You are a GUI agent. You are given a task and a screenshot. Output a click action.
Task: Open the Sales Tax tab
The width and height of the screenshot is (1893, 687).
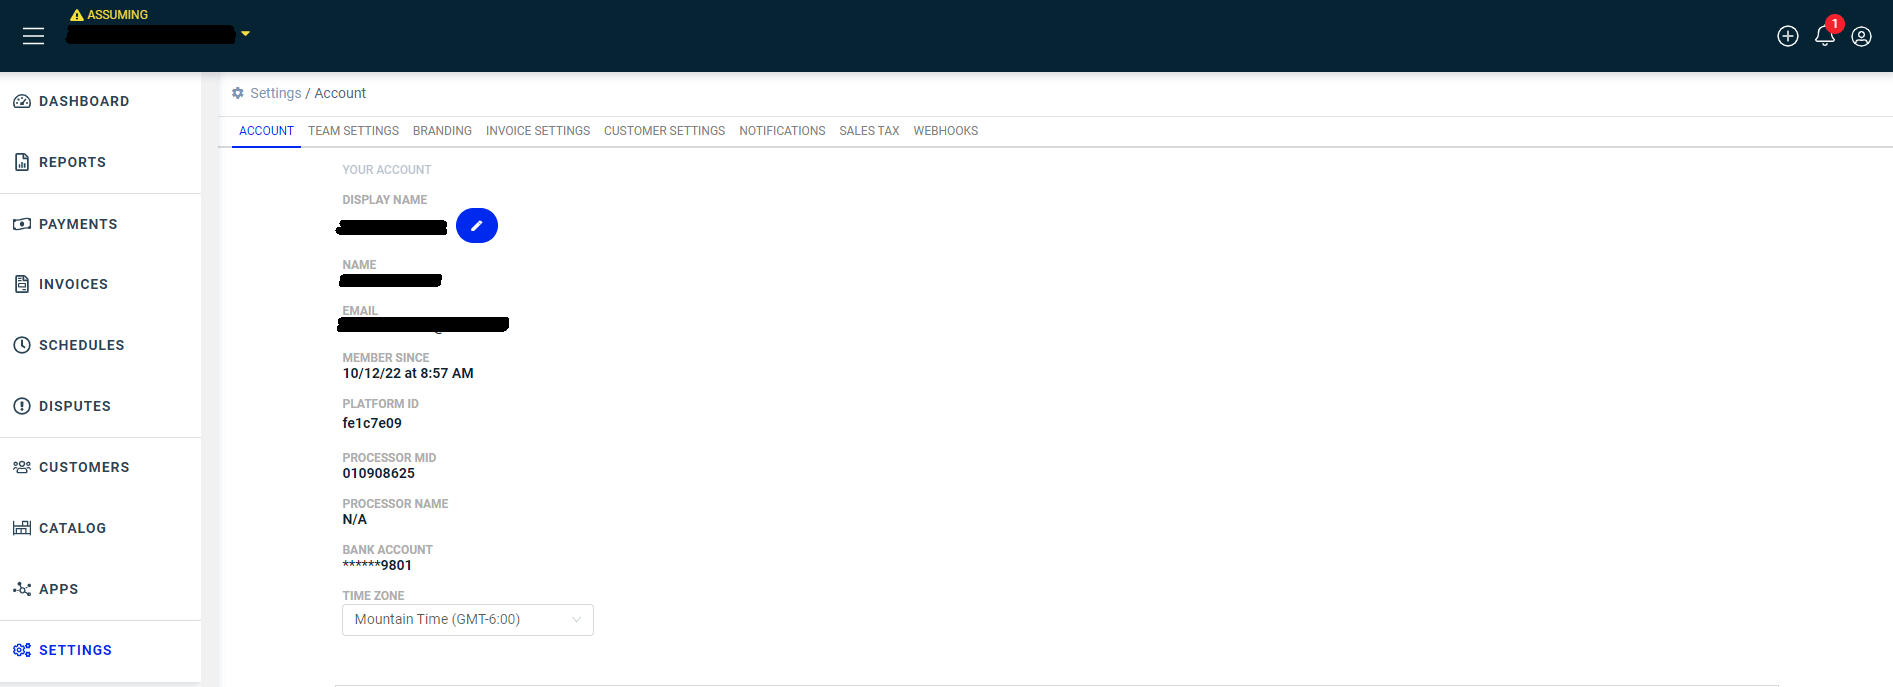[x=869, y=131]
